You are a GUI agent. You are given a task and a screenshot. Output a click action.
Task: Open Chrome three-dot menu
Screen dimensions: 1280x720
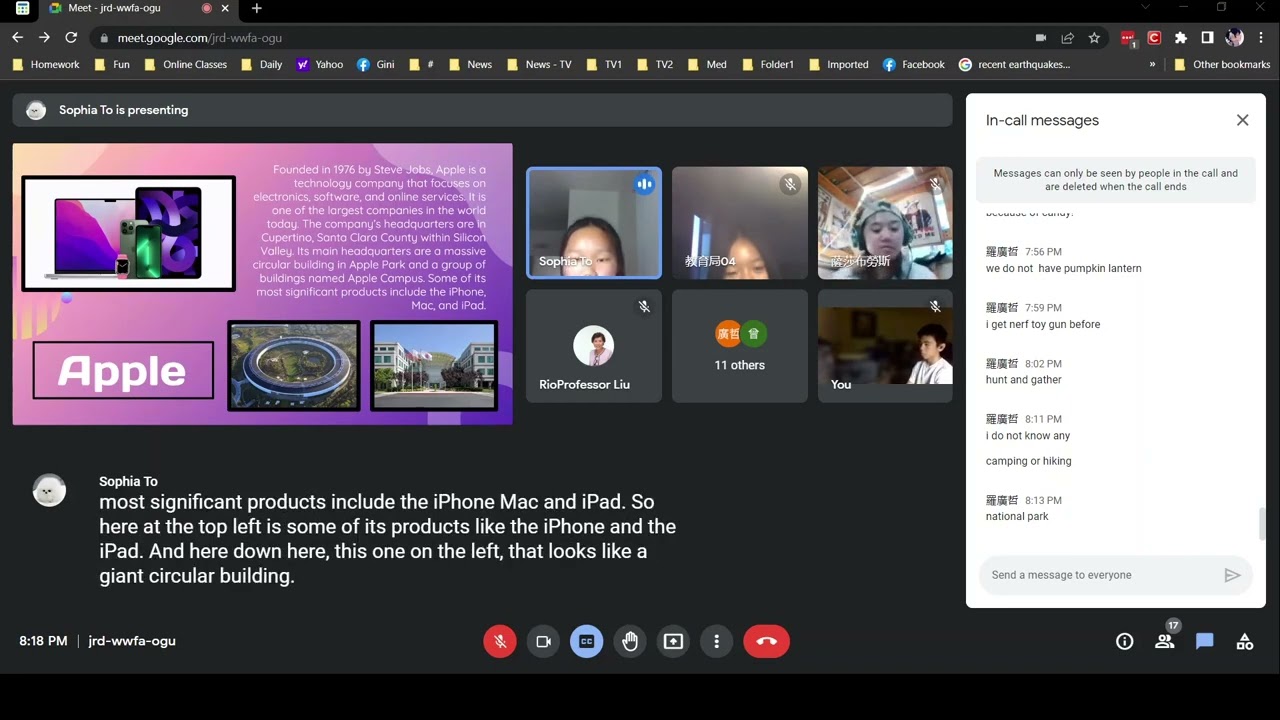coord(1262,38)
